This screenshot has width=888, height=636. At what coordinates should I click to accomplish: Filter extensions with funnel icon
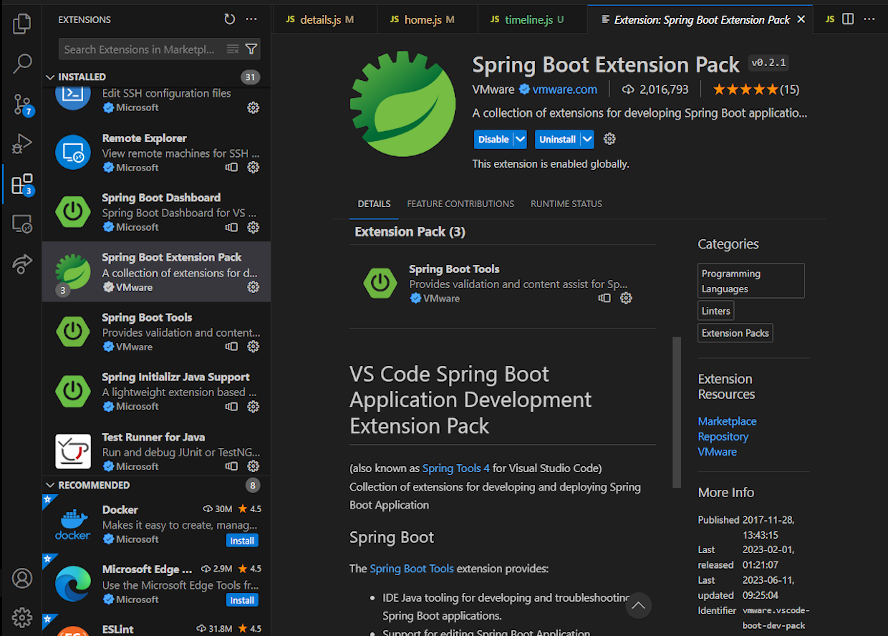251,49
